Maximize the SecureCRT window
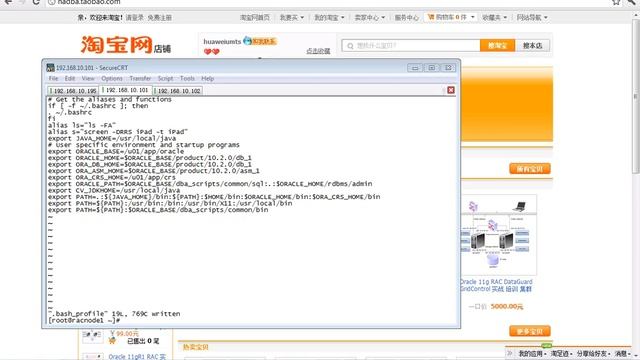640x360 pixels. pos(431,68)
